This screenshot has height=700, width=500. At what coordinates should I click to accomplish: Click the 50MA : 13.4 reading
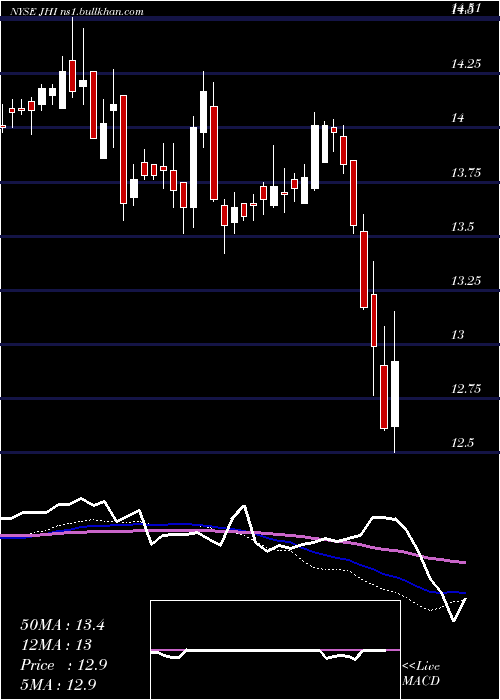(62, 625)
